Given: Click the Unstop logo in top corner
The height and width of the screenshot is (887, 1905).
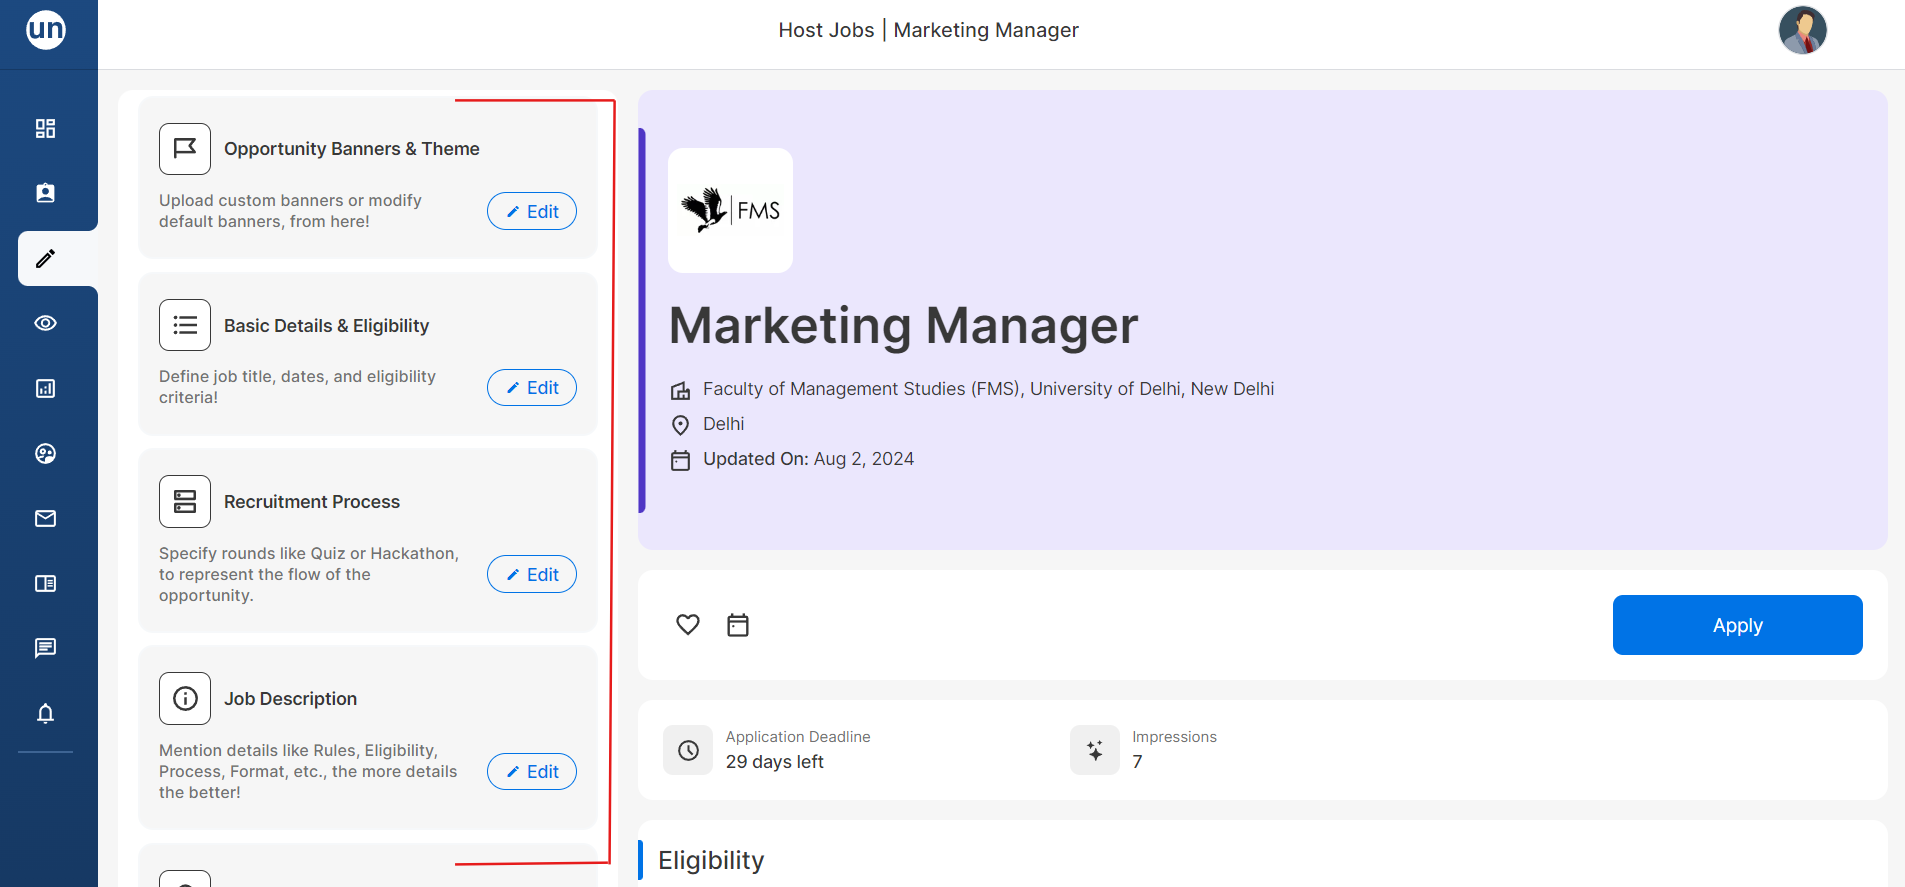Looking at the screenshot, I should [x=46, y=30].
